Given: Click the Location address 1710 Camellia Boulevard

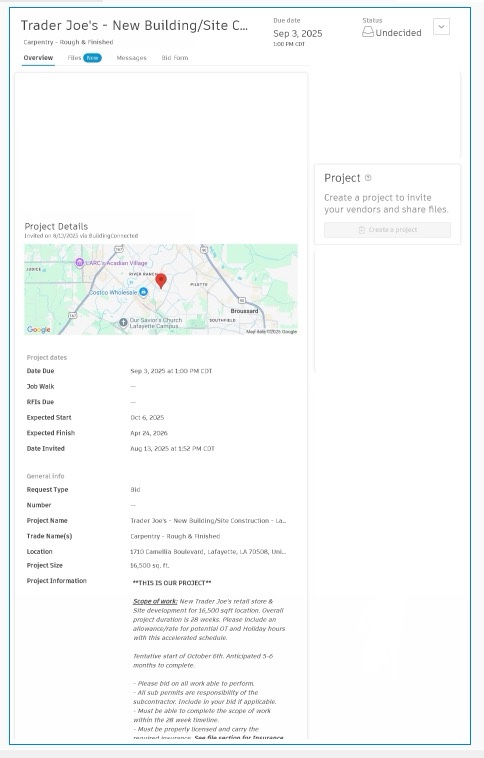Looking at the screenshot, I should tap(208, 551).
